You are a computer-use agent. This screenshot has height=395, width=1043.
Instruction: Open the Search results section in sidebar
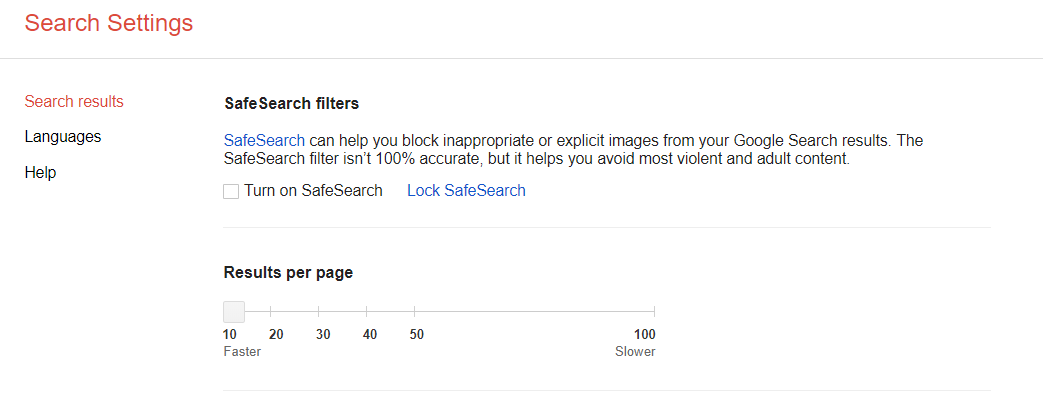[74, 102]
